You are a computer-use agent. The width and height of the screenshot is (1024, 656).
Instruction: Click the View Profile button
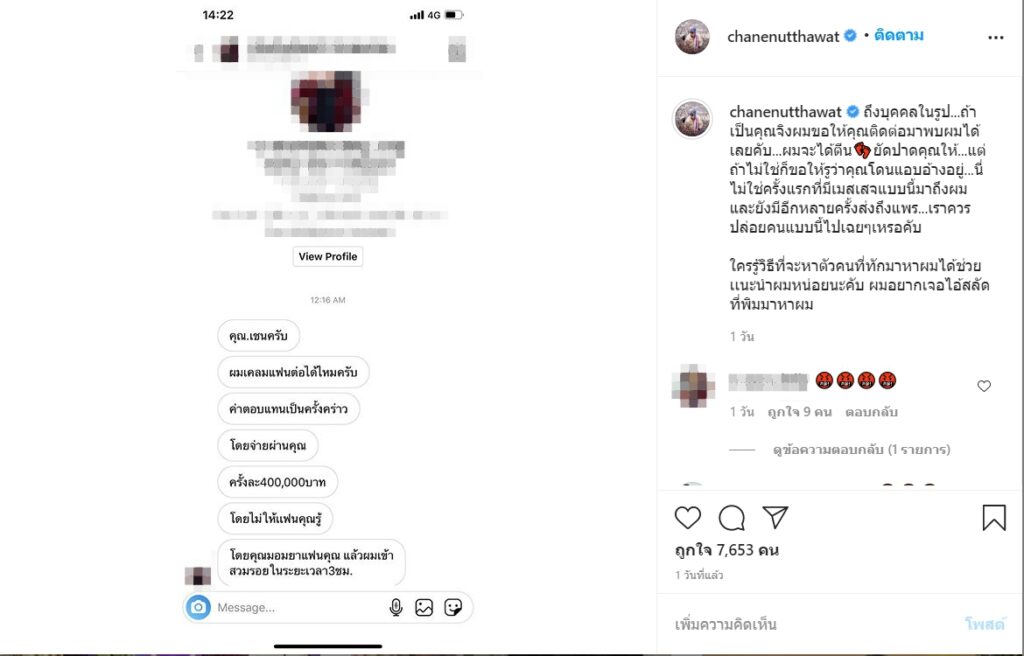click(x=328, y=257)
